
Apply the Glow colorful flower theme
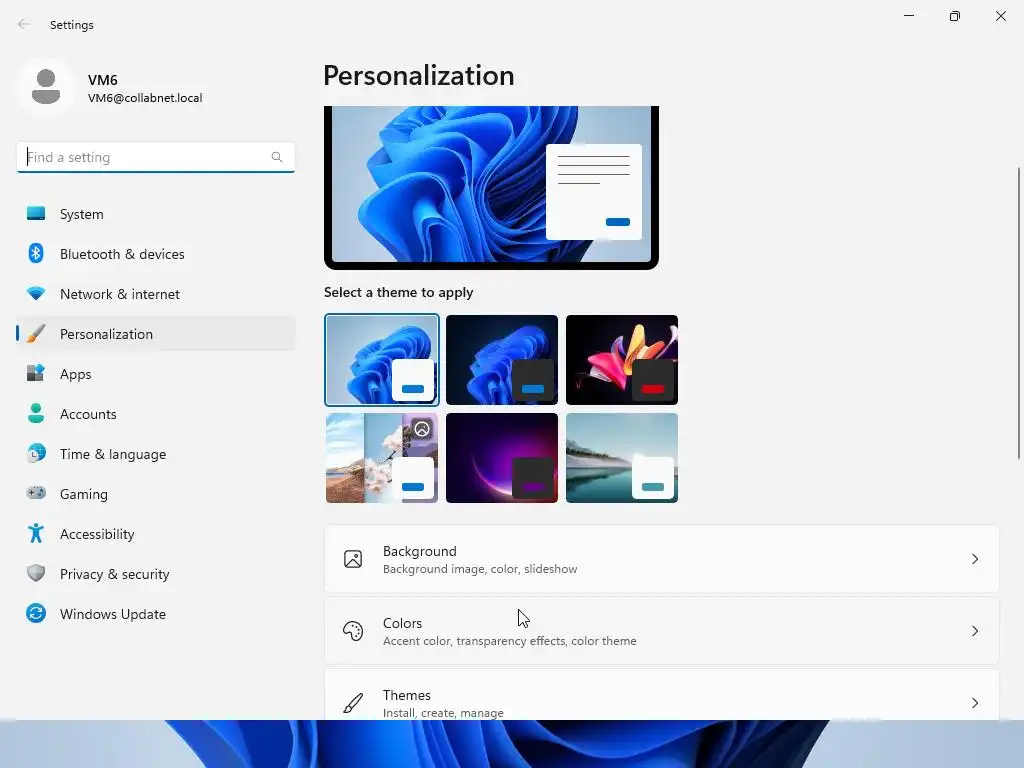pos(622,360)
